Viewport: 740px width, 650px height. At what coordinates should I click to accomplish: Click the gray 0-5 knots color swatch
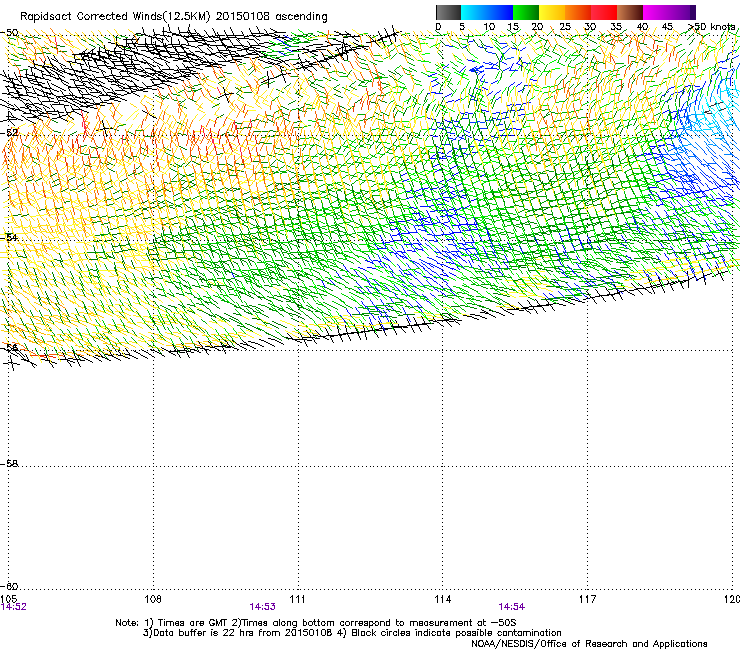coord(448,12)
